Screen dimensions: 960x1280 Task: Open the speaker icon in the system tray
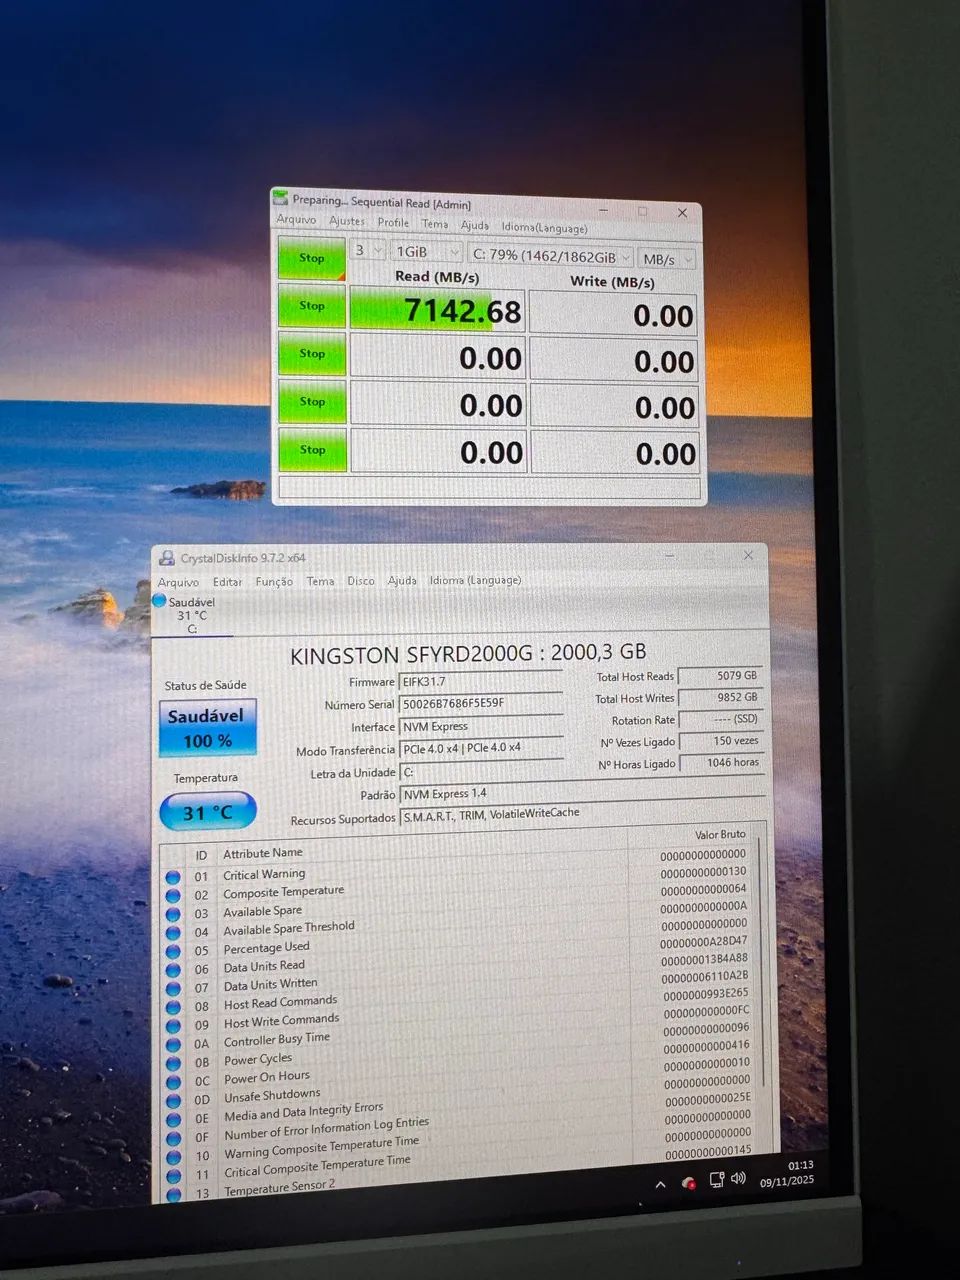(x=738, y=1179)
